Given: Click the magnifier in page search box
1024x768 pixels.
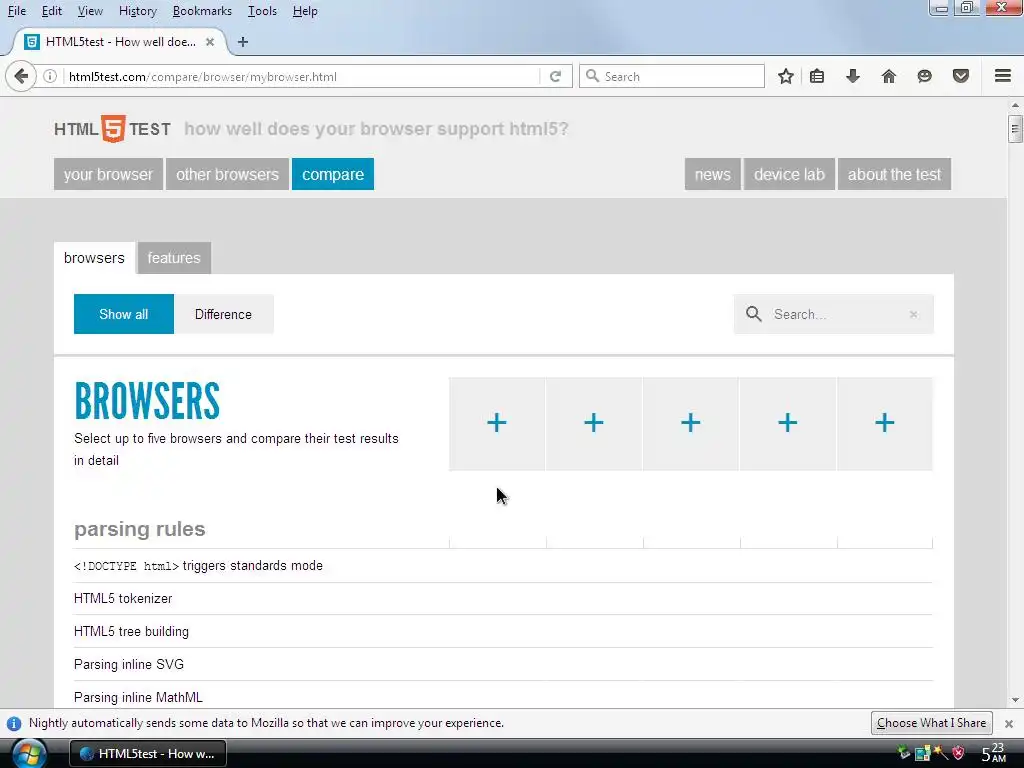Looking at the screenshot, I should coord(754,314).
